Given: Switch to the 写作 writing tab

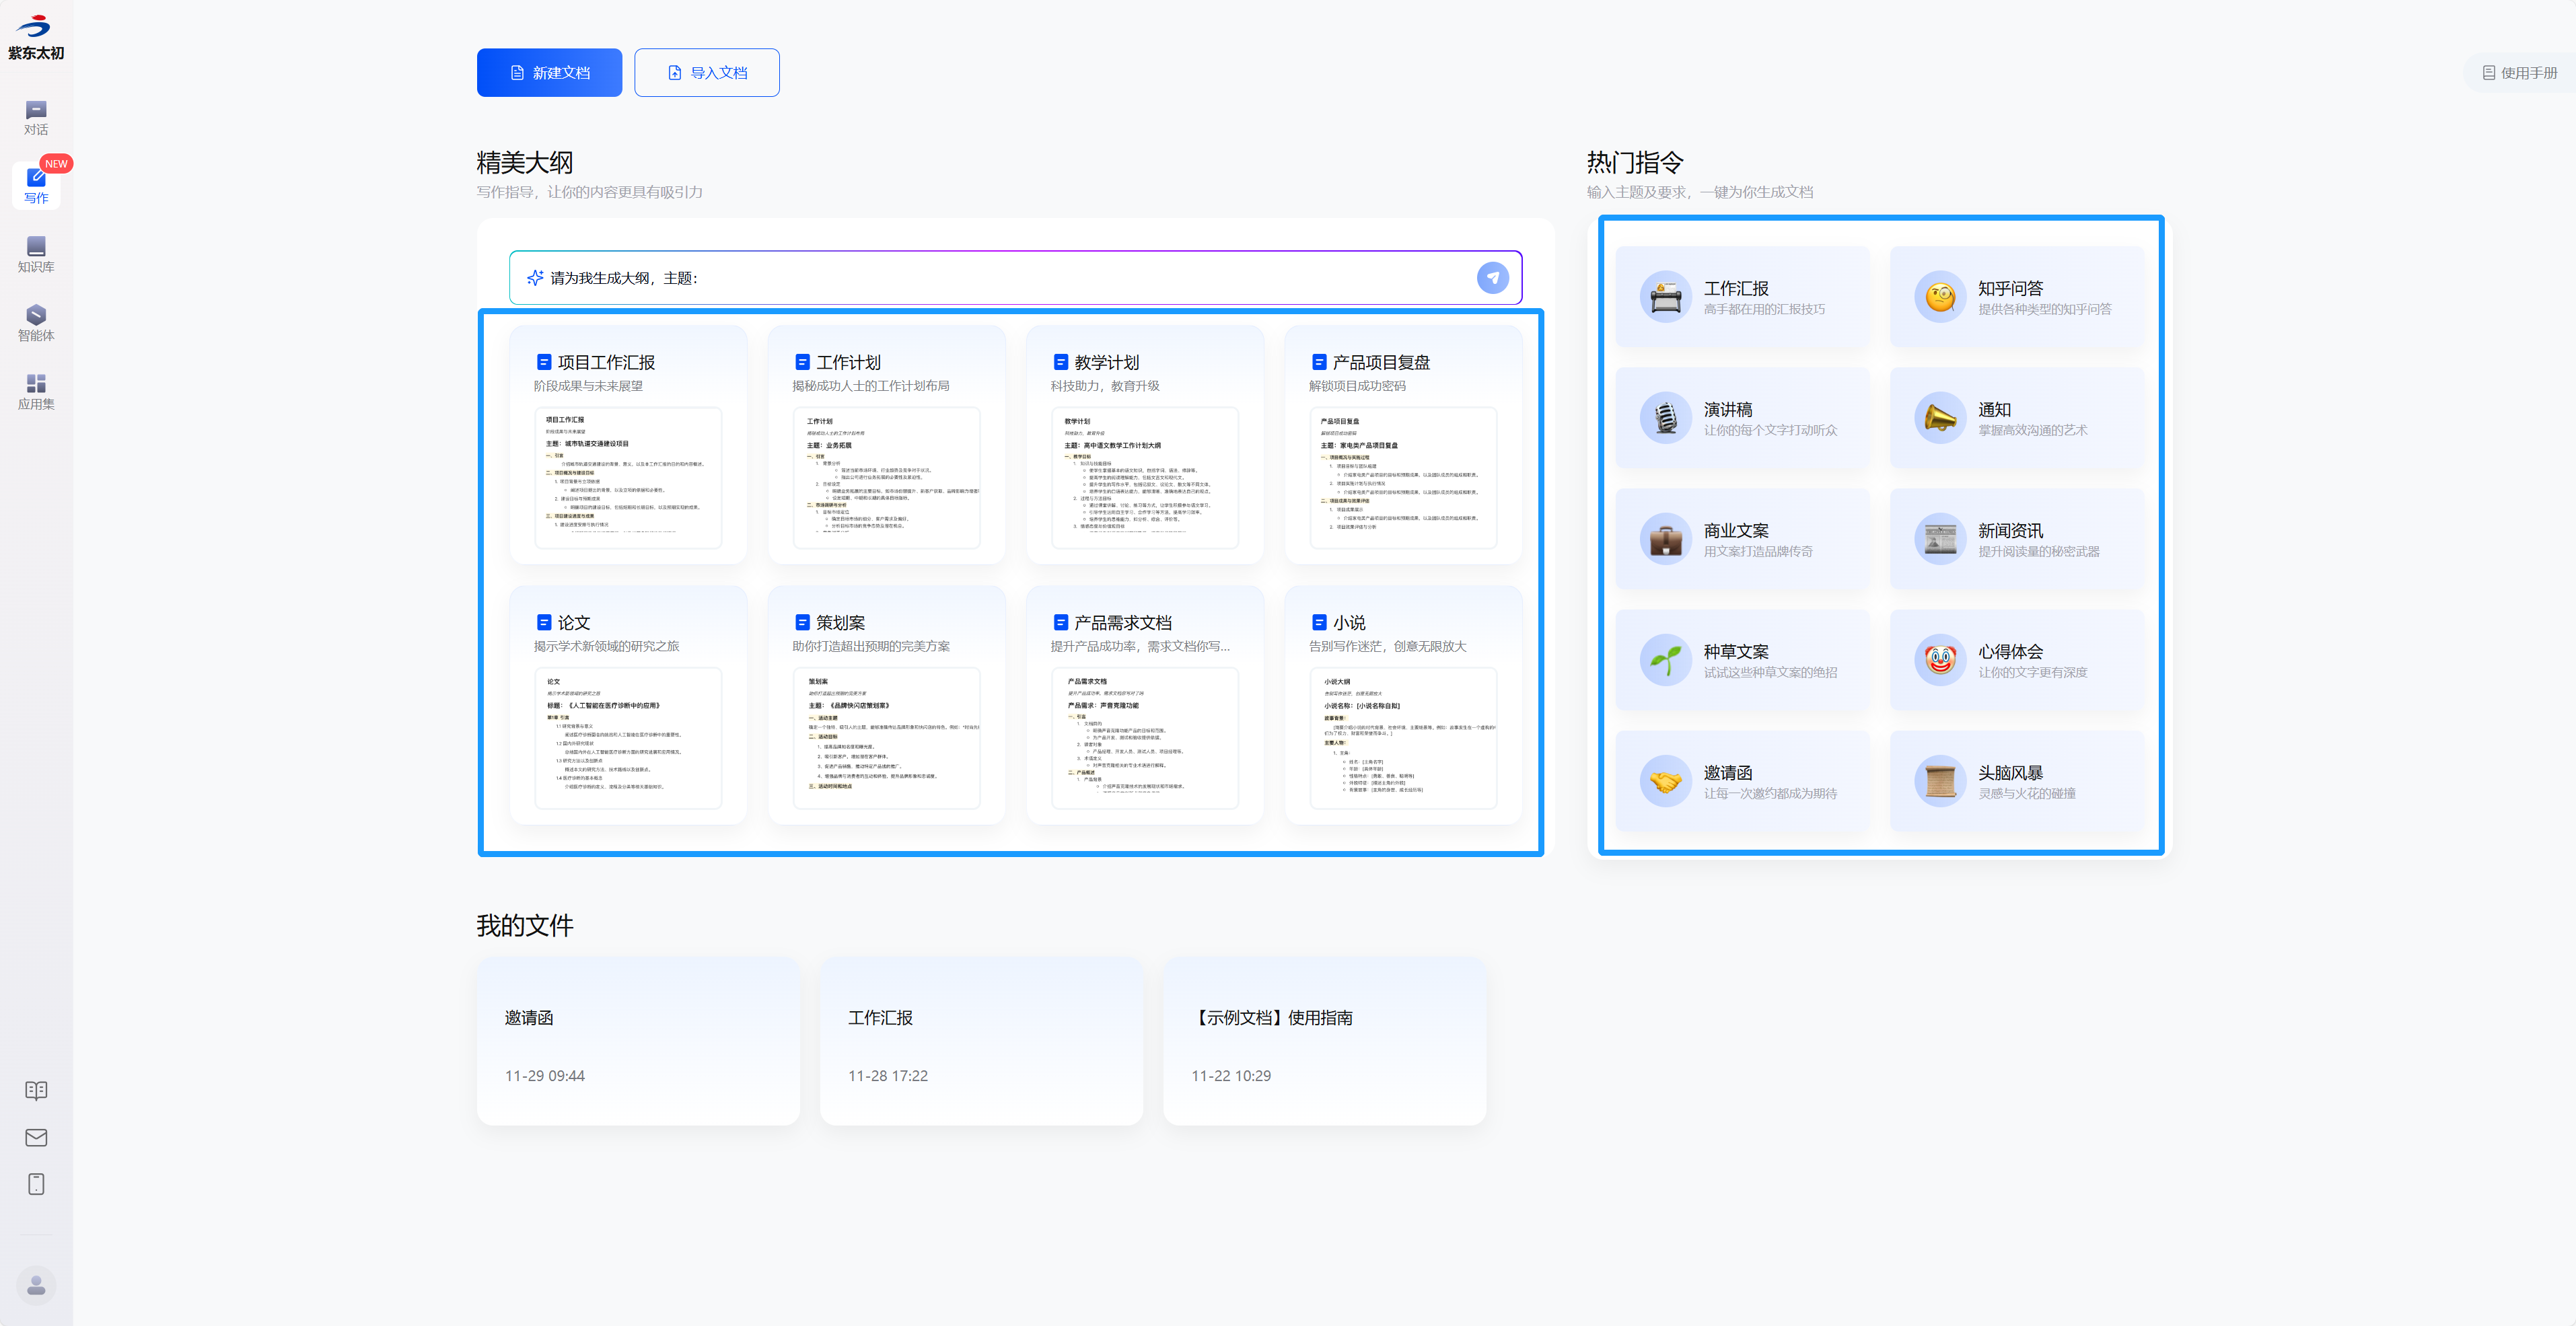Looking at the screenshot, I should coord(36,185).
